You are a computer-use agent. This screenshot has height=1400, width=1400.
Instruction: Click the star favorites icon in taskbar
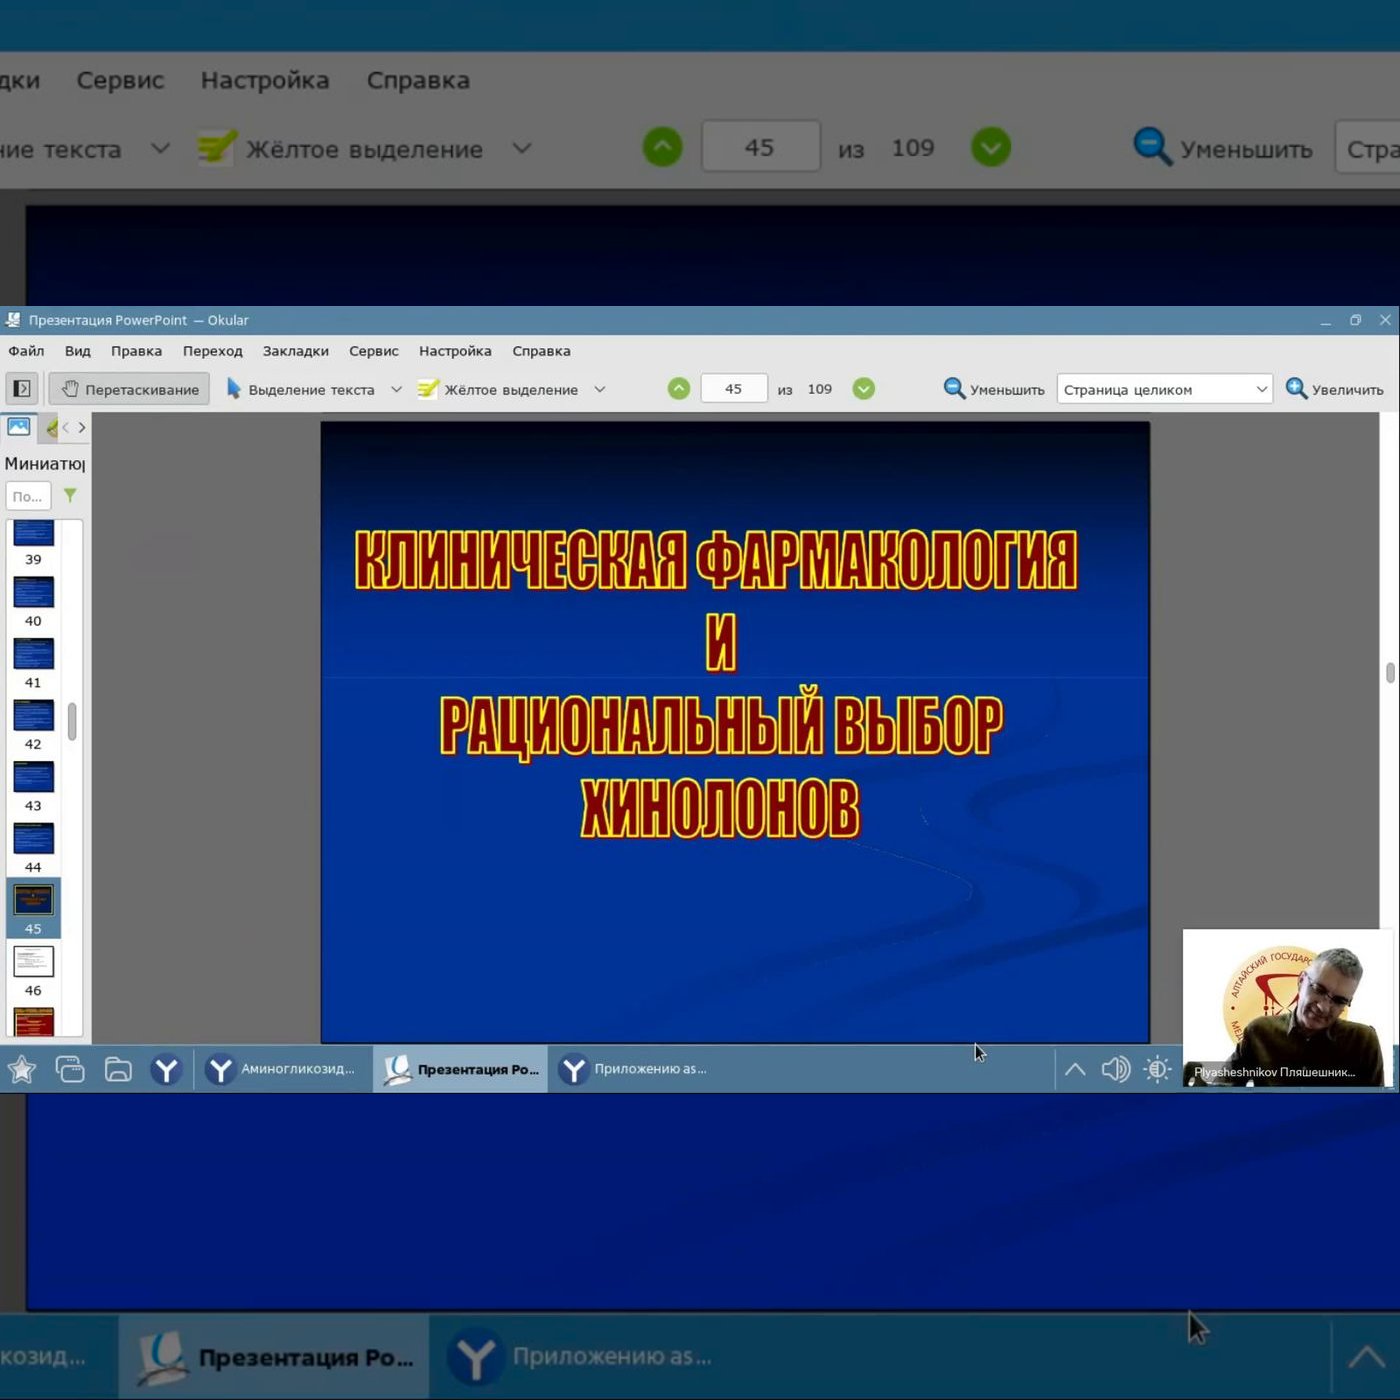22,1069
